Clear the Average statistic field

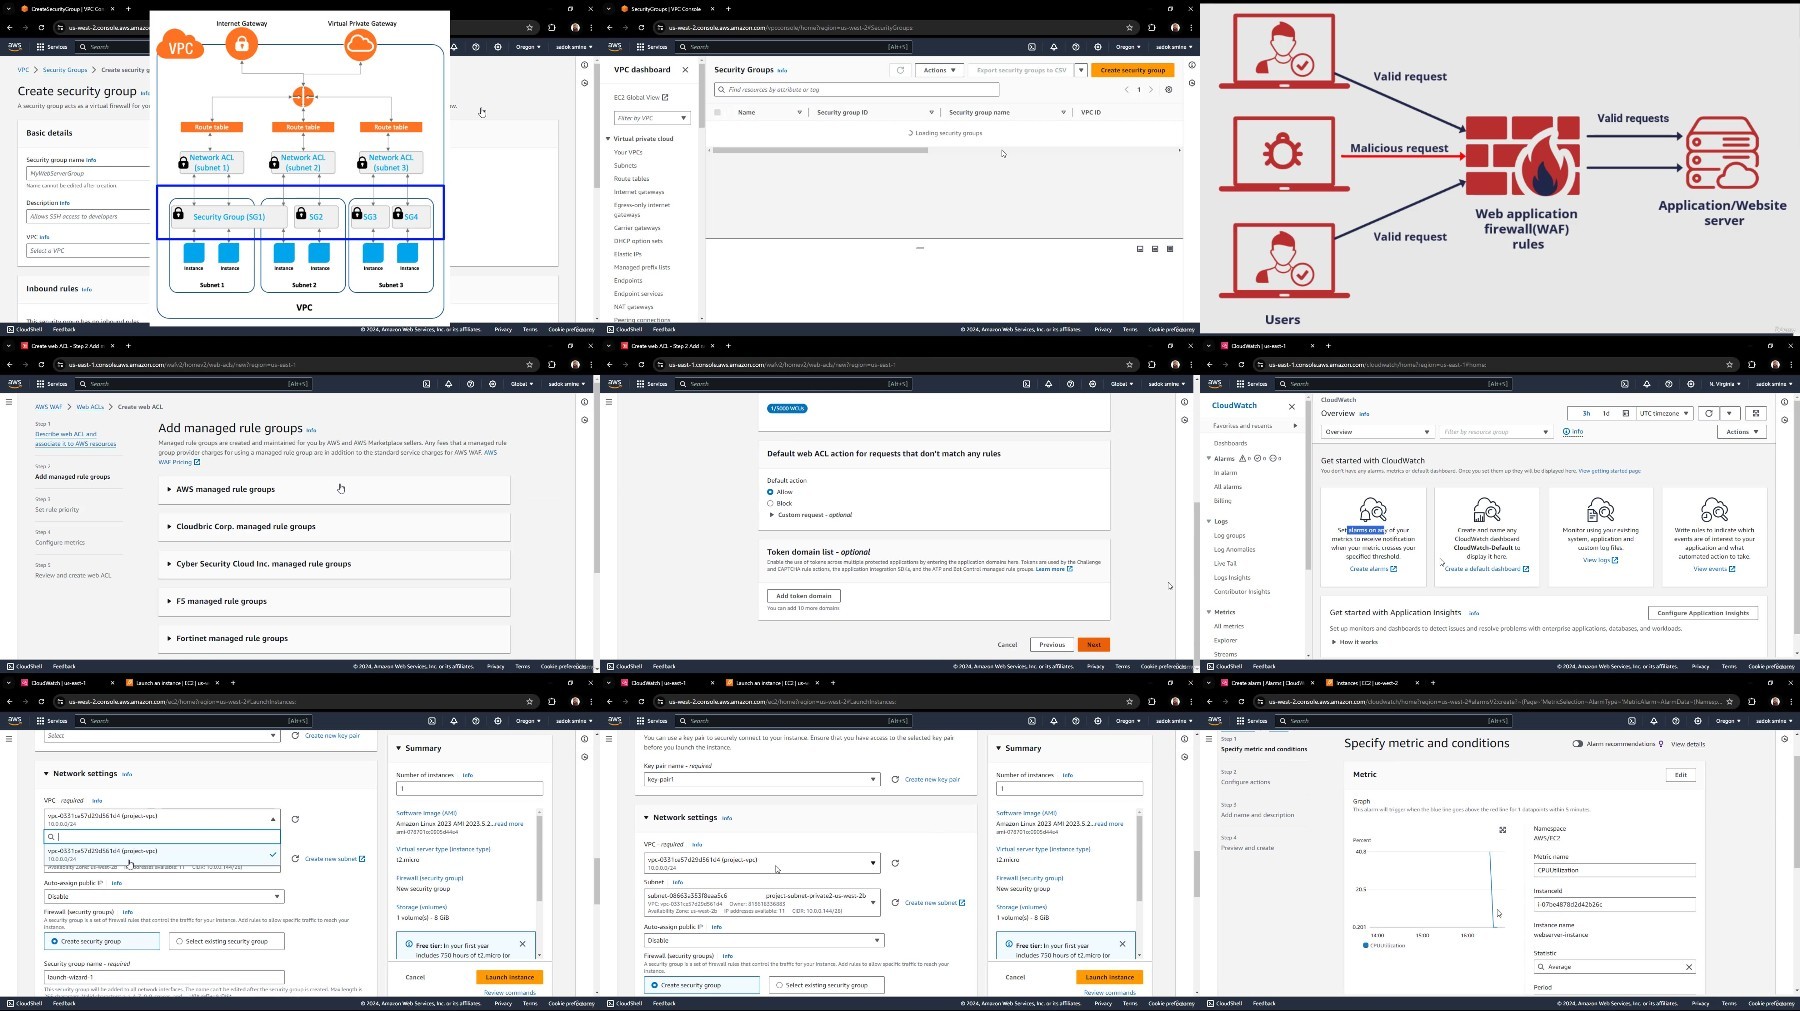pos(1689,967)
